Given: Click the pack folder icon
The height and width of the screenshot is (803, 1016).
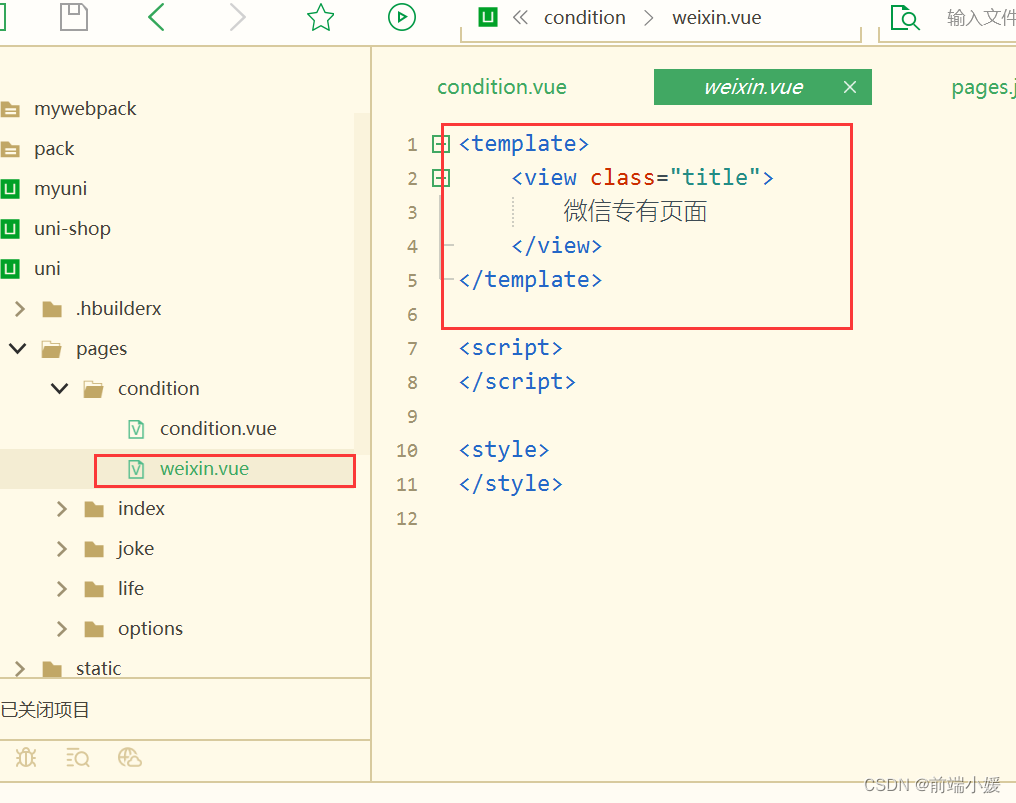Looking at the screenshot, I should click(x=10, y=149).
